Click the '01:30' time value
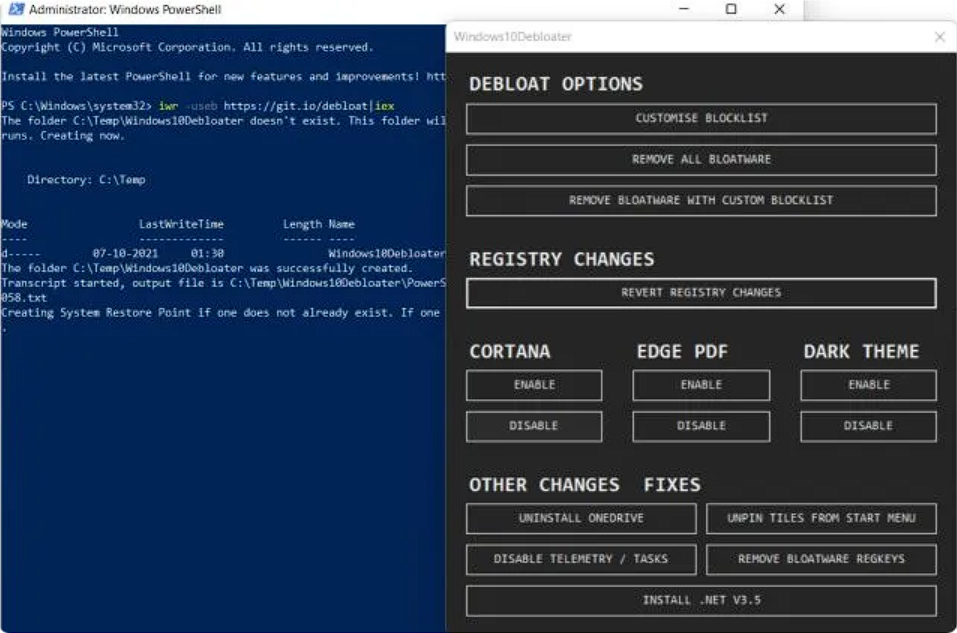 (x=208, y=253)
